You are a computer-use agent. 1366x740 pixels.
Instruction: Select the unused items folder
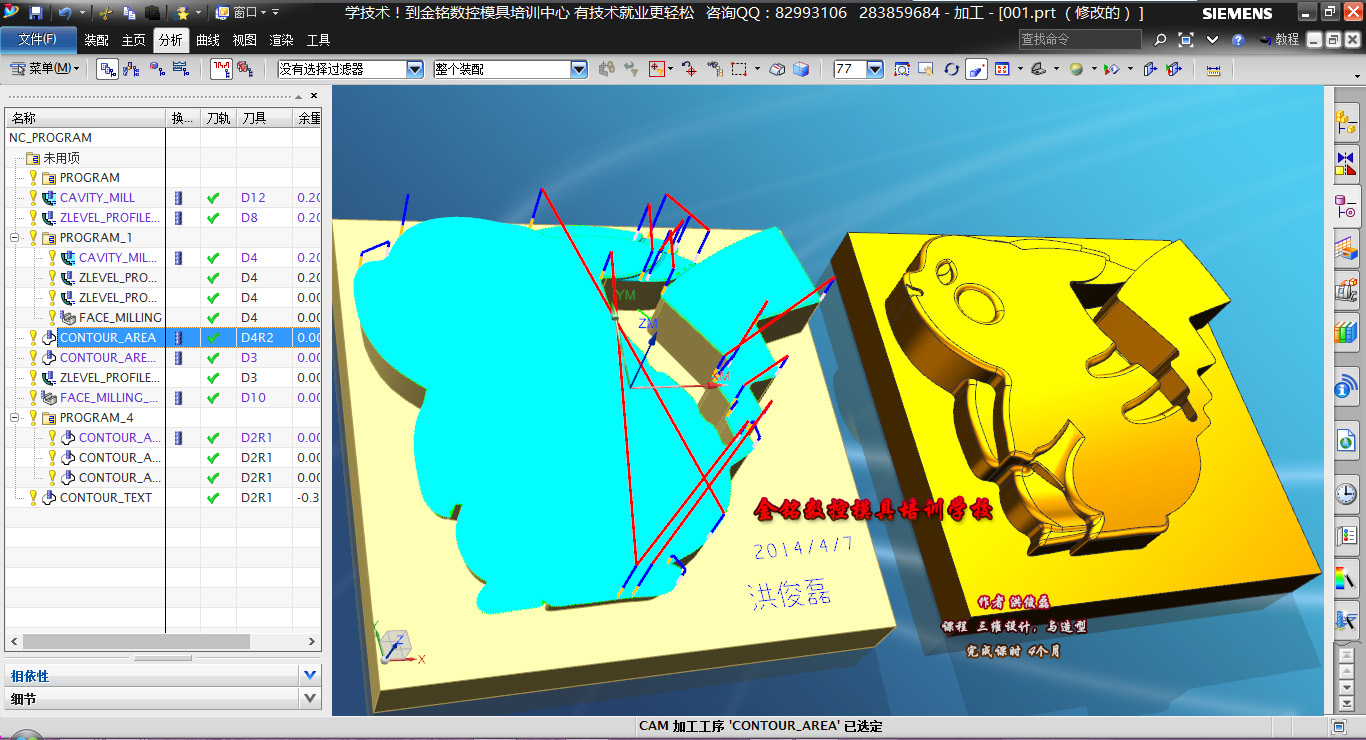[x=61, y=158]
